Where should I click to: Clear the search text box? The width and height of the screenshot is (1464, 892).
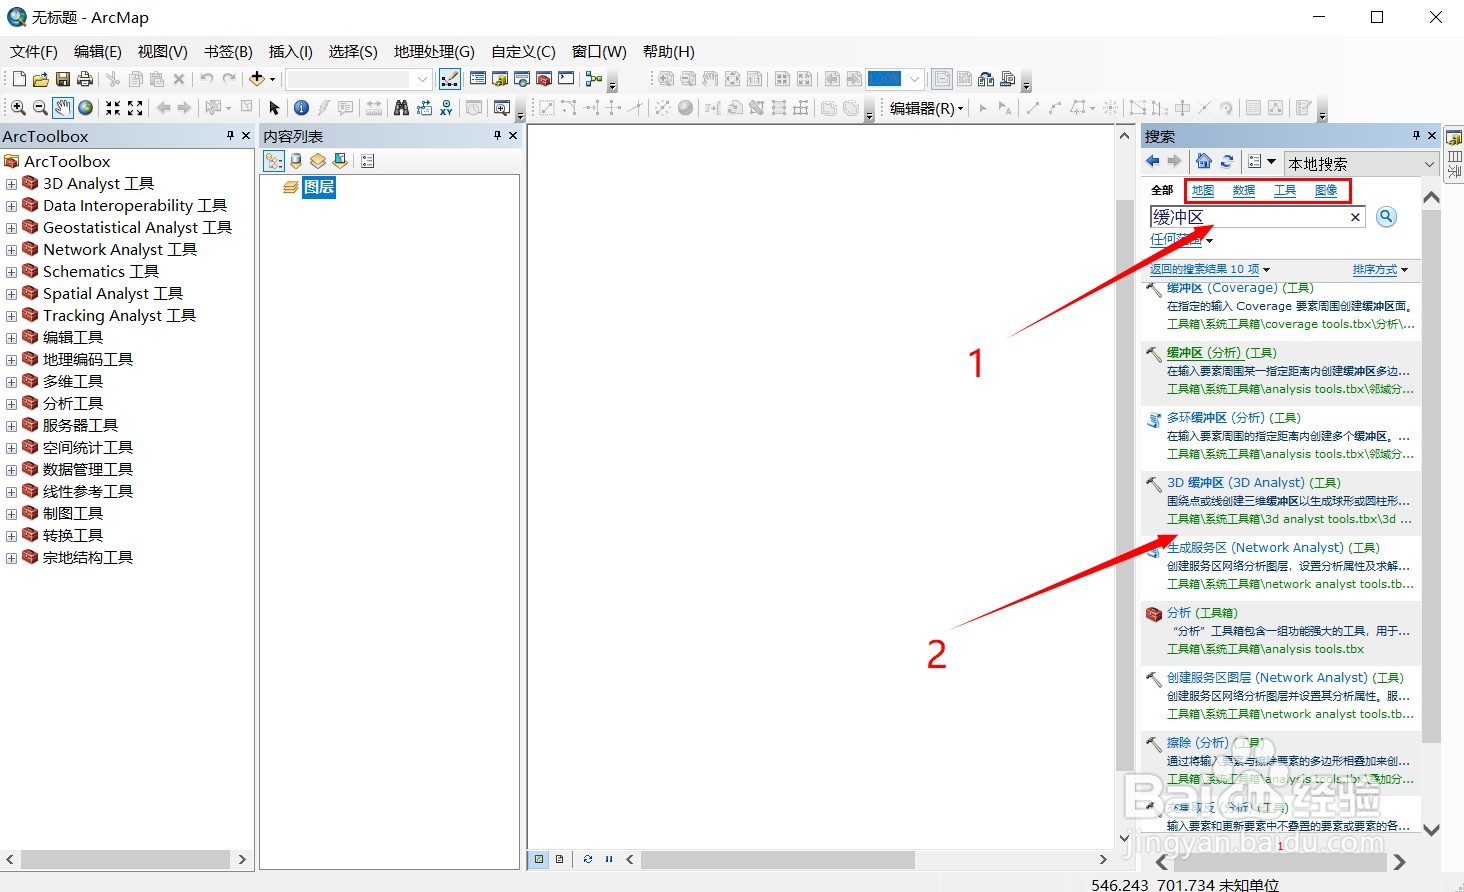[x=1356, y=217]
